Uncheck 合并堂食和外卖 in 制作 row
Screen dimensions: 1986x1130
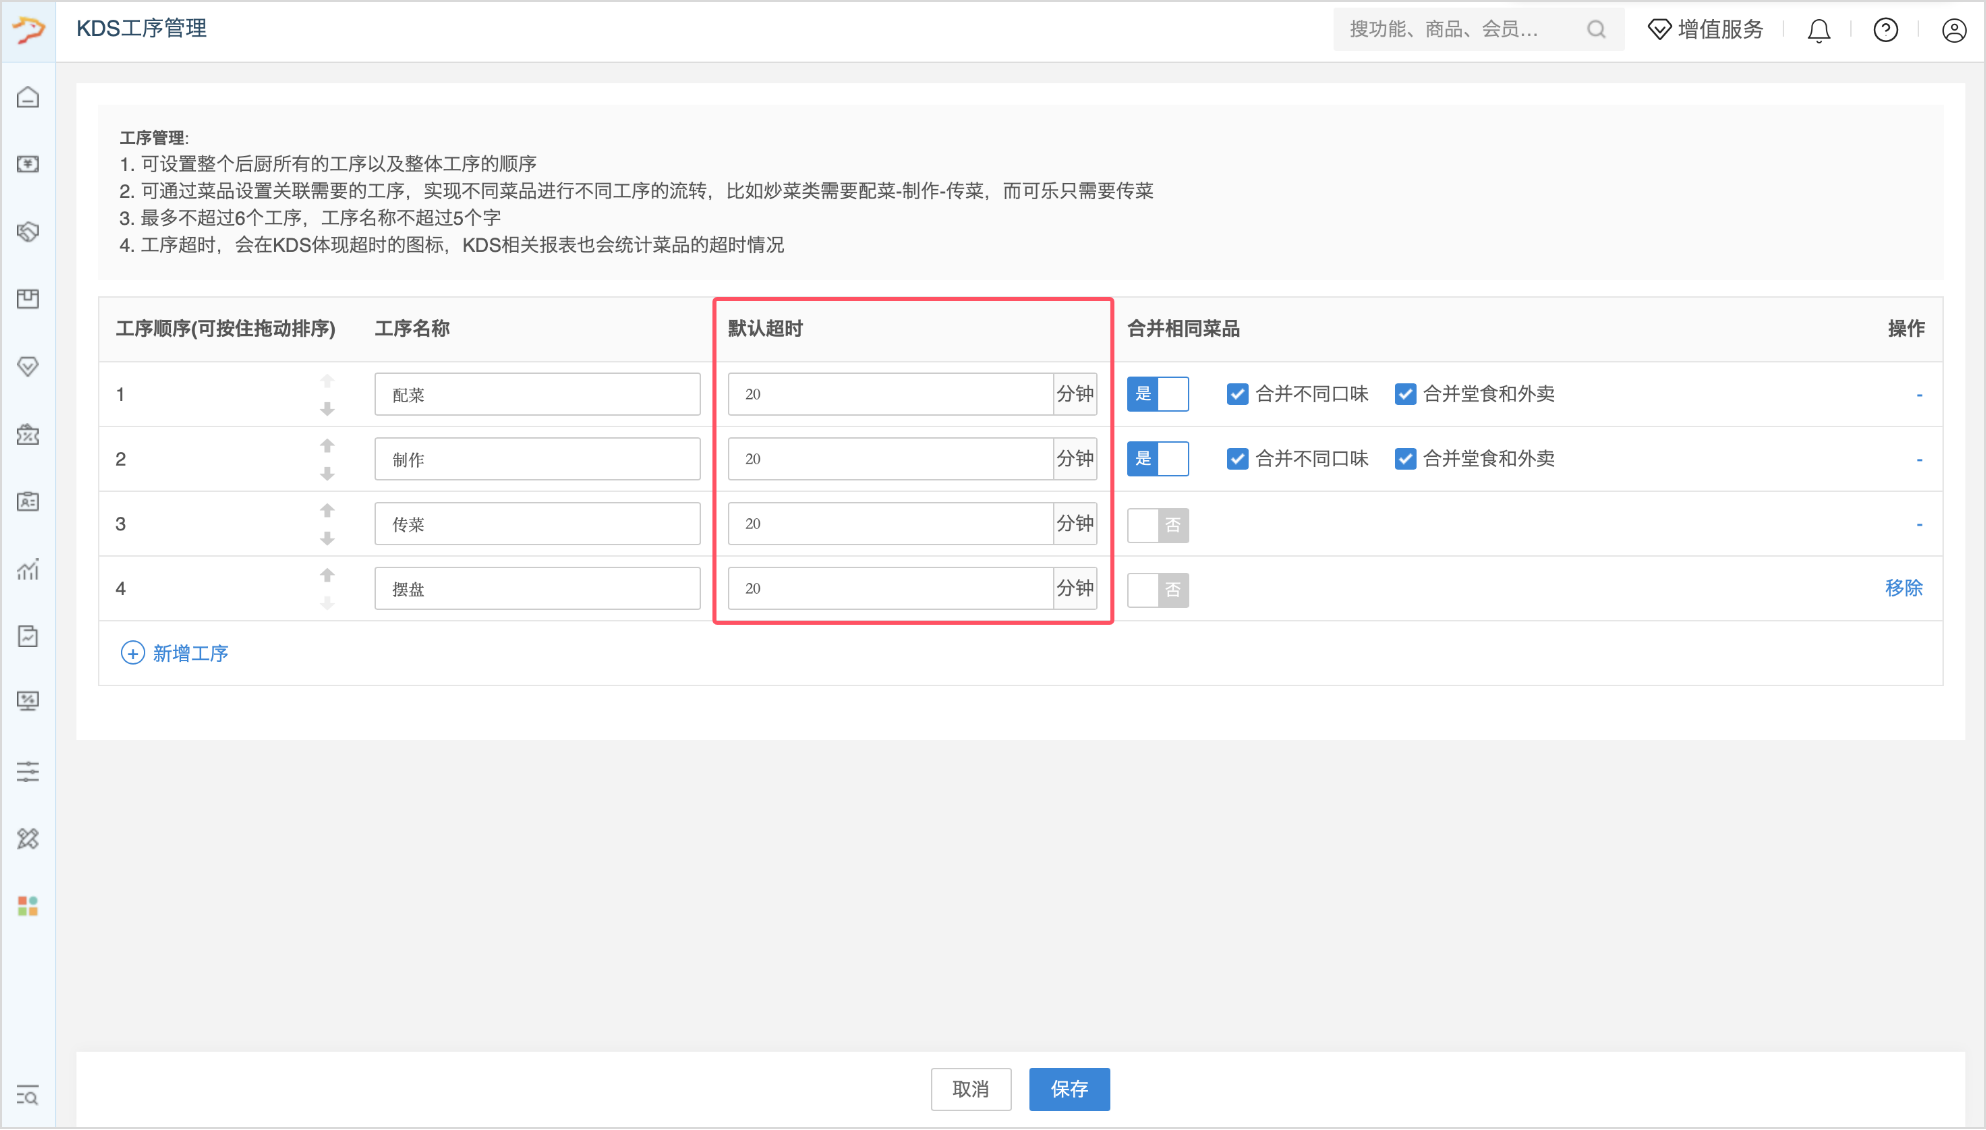[1406, 459]
